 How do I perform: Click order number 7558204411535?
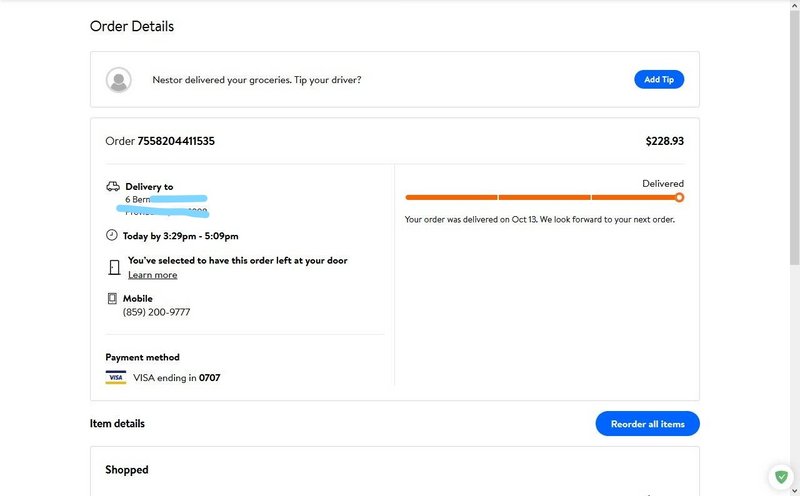176,141
